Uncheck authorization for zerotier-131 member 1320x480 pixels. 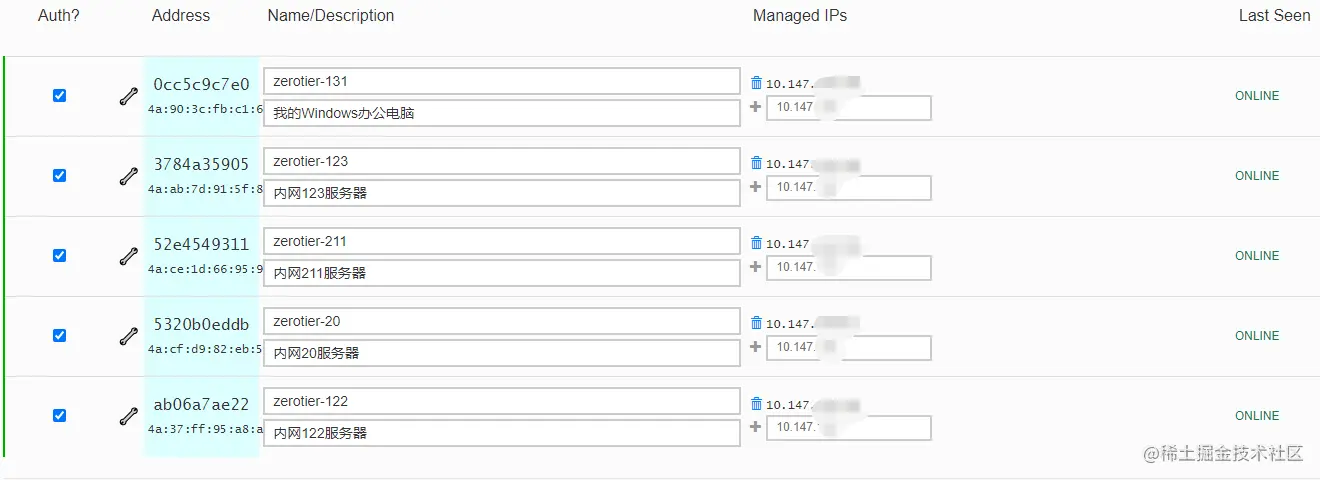[59, 96]
